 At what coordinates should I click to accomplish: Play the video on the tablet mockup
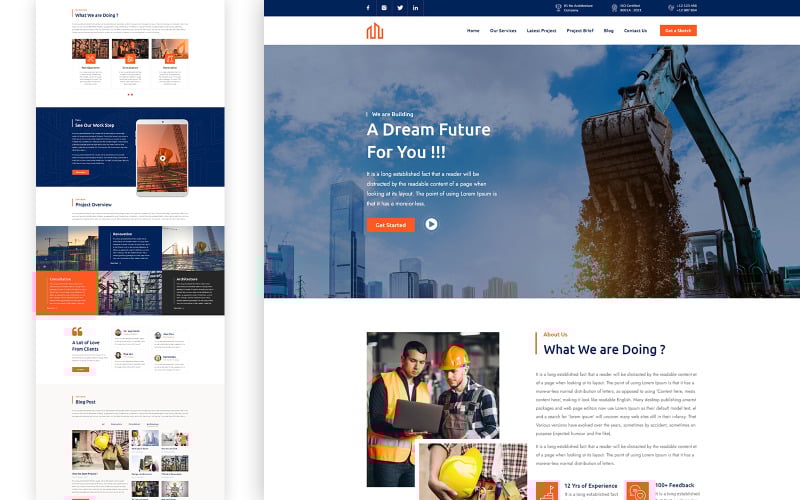pyautogui.click(x=162, y=157)
